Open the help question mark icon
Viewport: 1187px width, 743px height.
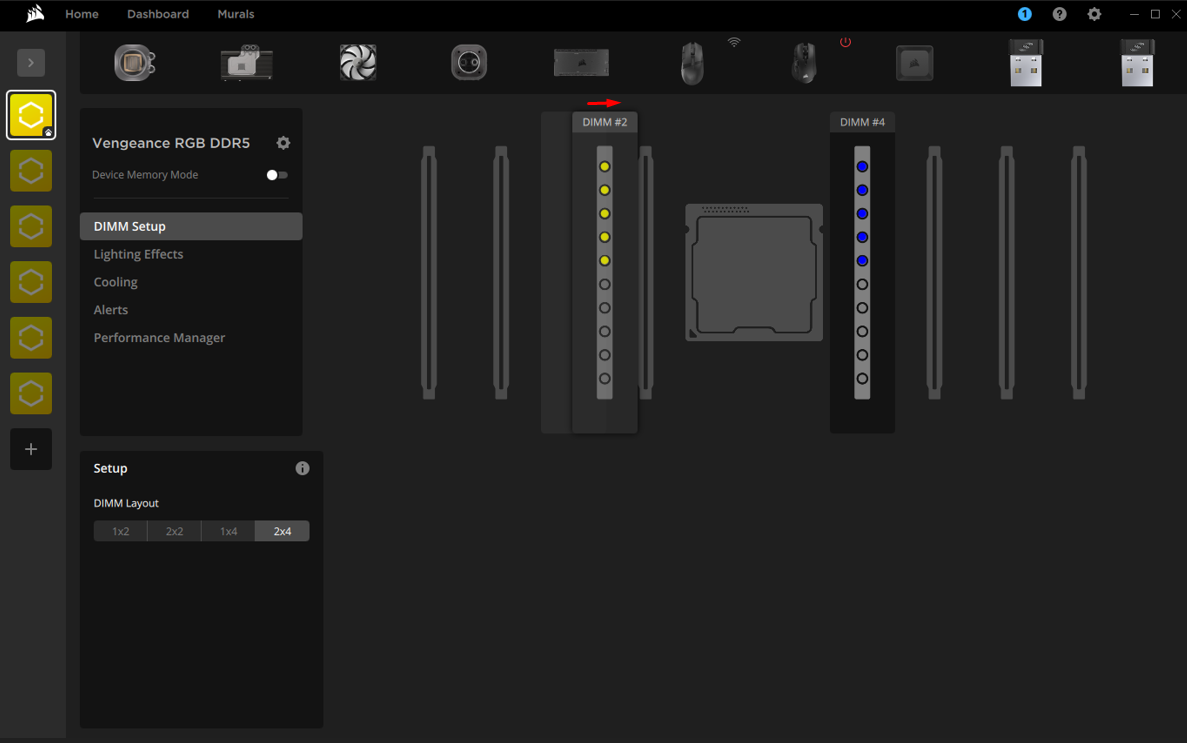pyautogui.click(x=1059, y=14)
